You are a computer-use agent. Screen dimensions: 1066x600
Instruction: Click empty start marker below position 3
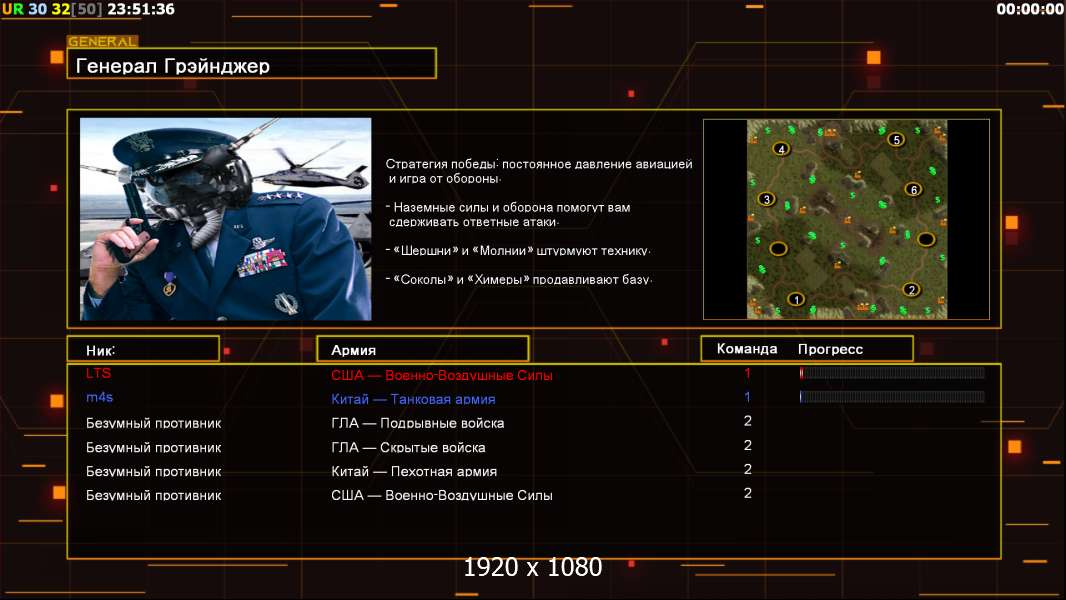click(x=778, y=247)
